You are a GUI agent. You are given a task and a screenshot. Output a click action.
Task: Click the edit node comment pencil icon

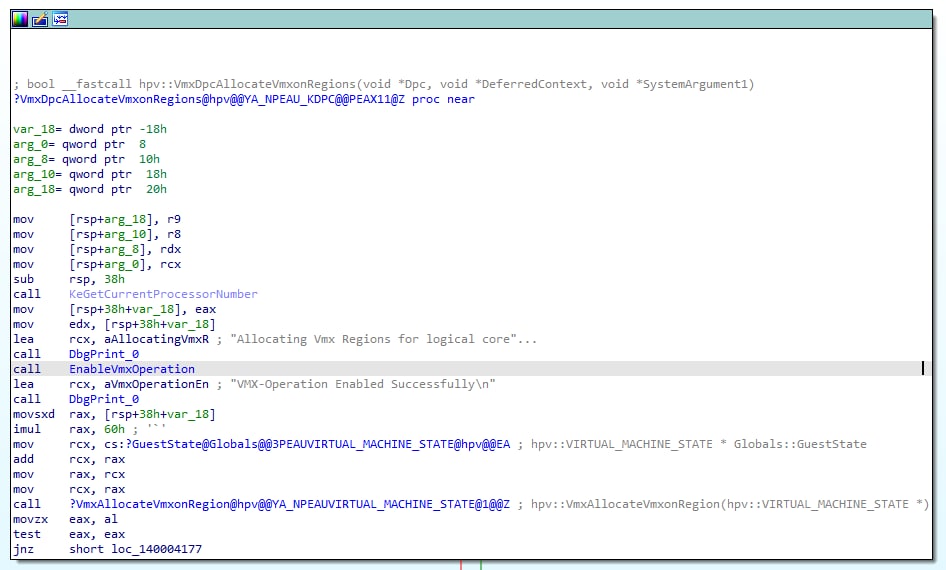(x=40, y=19)
